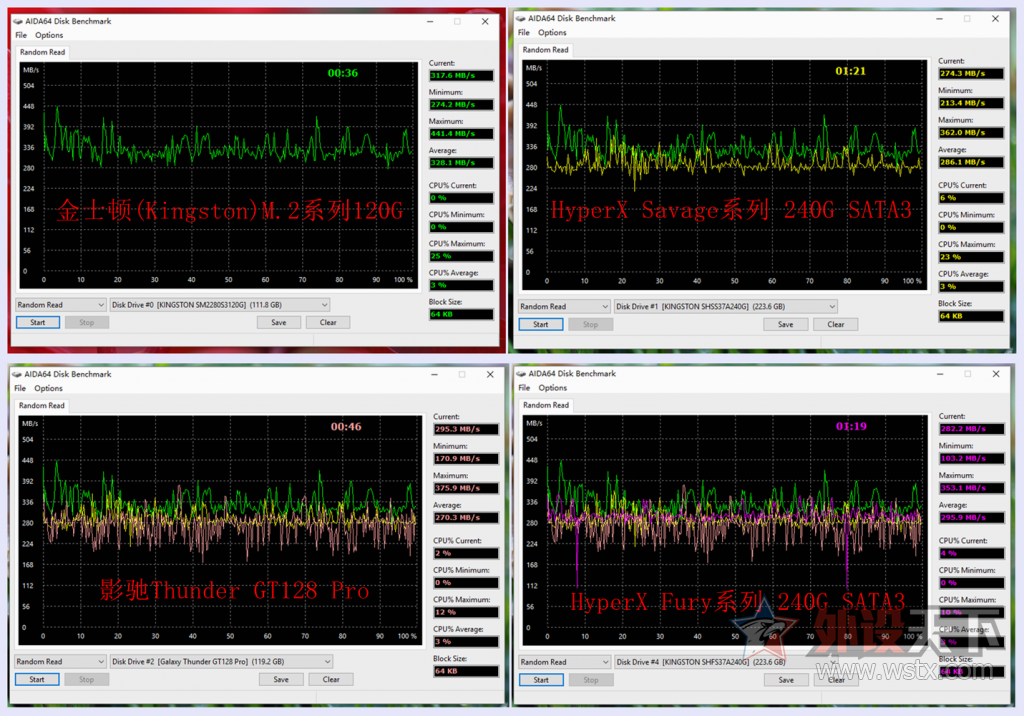Viewport: 1024px width, 716px height.
Task: Minimize the SHFS37A240G benchmark window
Action: click(x=940, y=374)
